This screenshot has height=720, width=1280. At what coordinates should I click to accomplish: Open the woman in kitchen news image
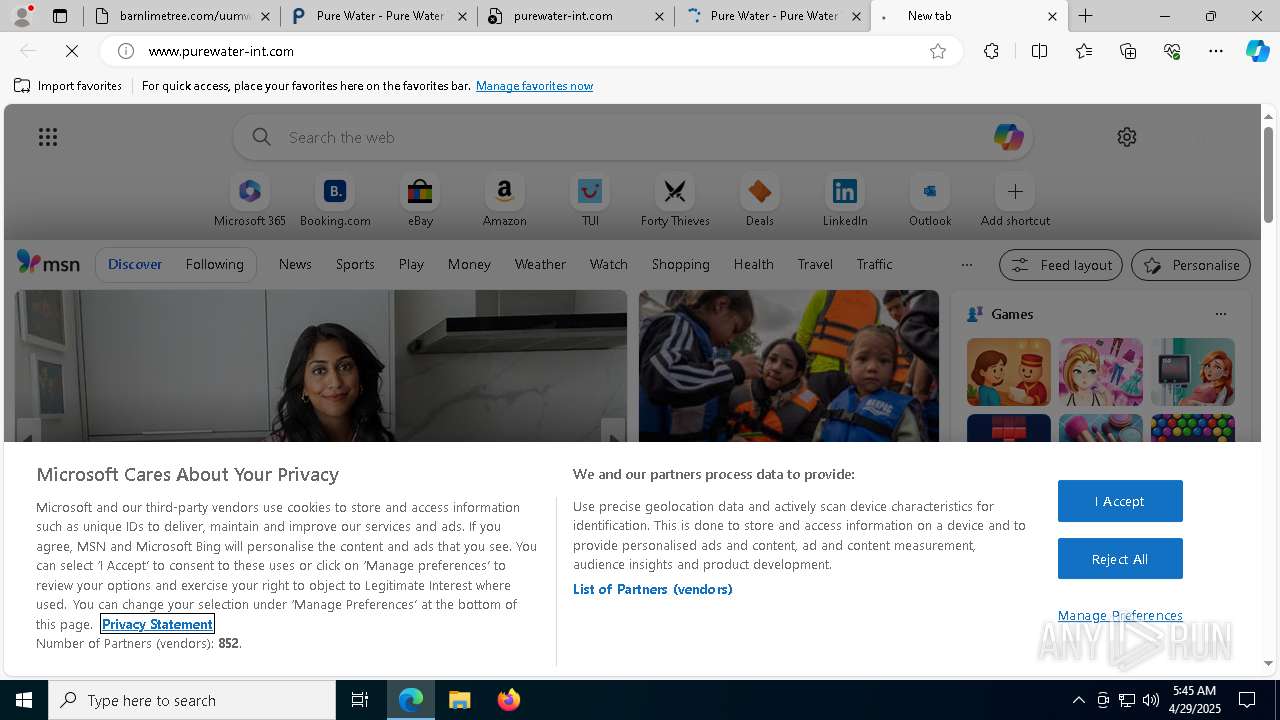pyautogui.click(x=321, y=366)
